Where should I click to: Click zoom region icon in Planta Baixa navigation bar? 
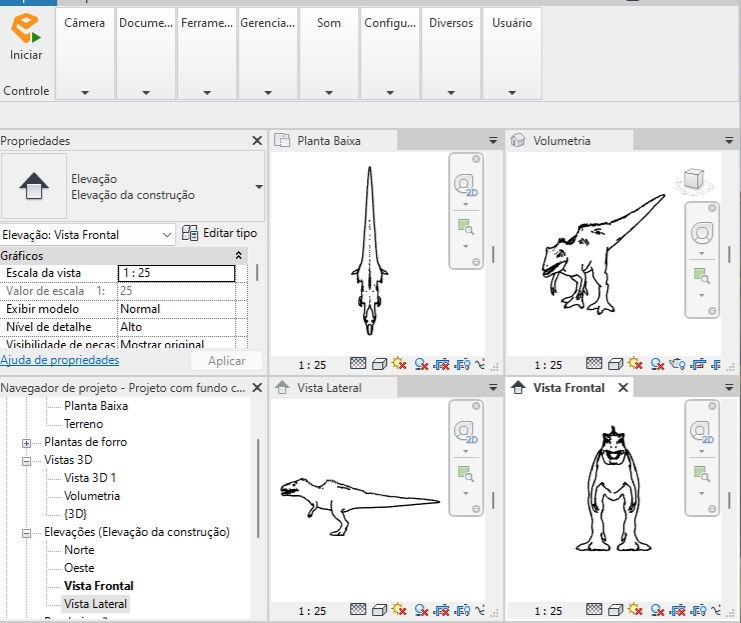pos(465,227)
